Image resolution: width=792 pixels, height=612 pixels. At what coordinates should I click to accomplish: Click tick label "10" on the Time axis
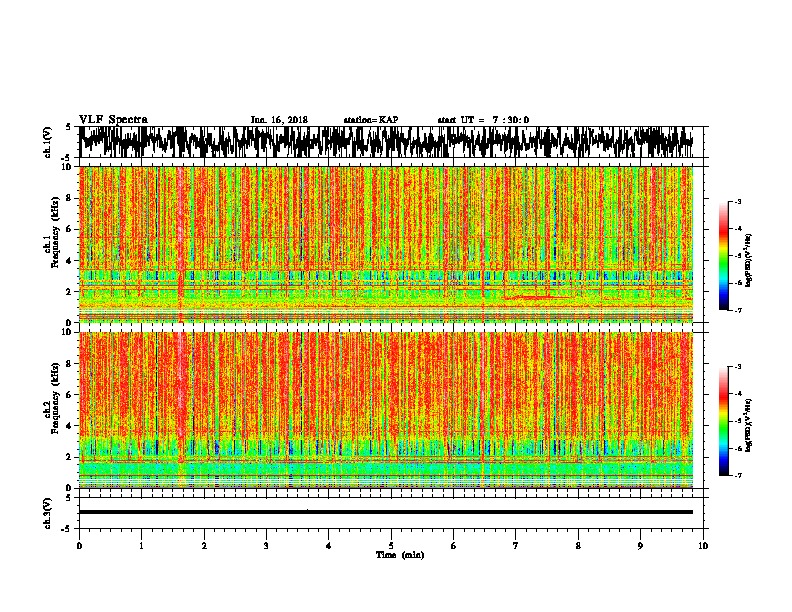(x=703, y=546)
